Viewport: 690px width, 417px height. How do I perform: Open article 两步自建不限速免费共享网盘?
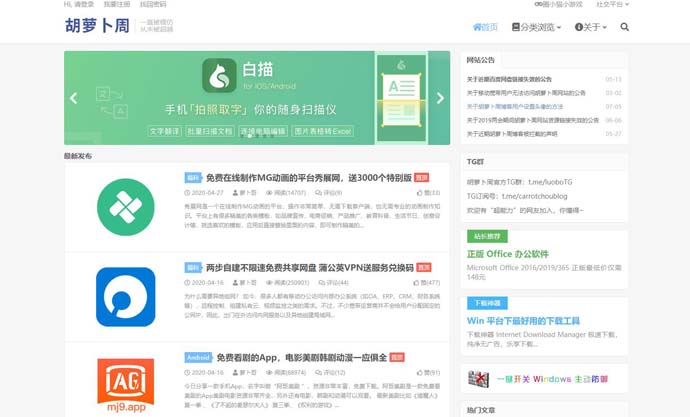(310, 267)
